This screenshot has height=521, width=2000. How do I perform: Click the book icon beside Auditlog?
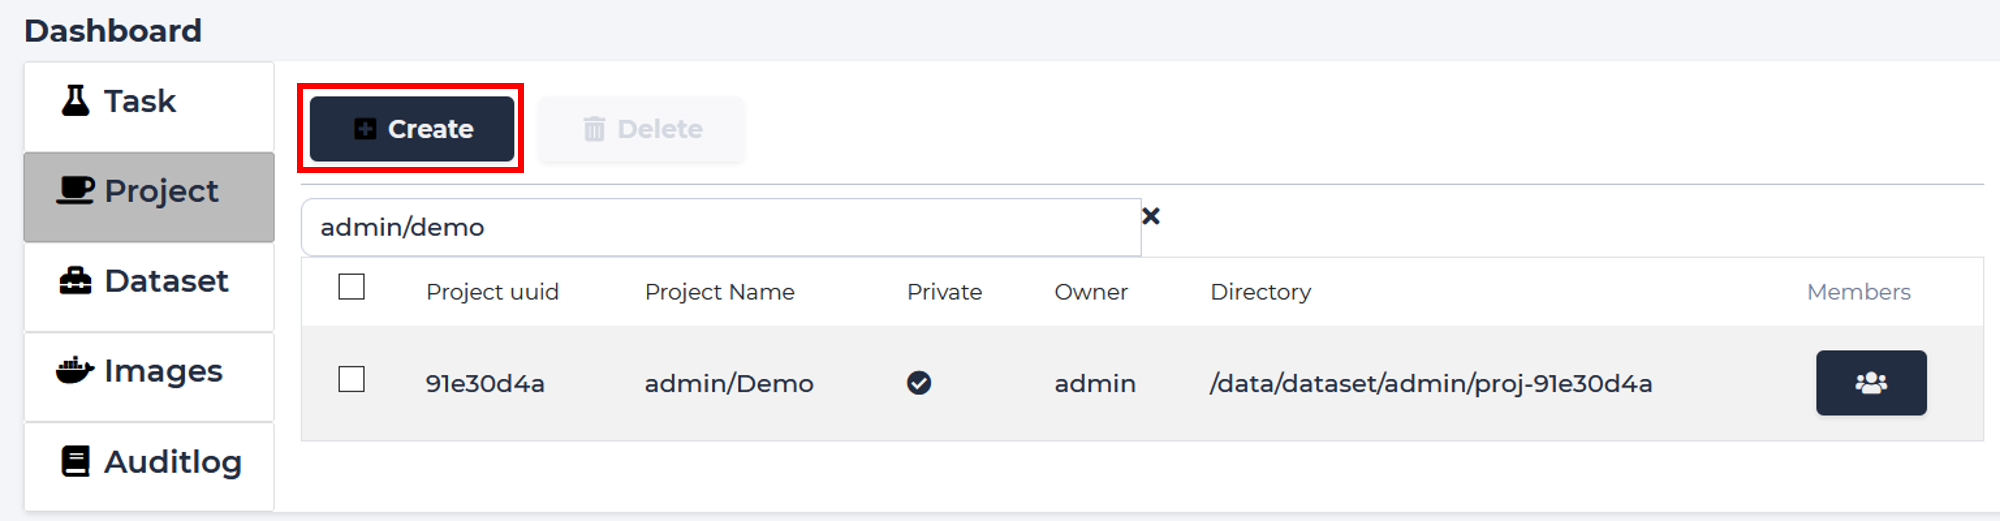click(75, 461)
